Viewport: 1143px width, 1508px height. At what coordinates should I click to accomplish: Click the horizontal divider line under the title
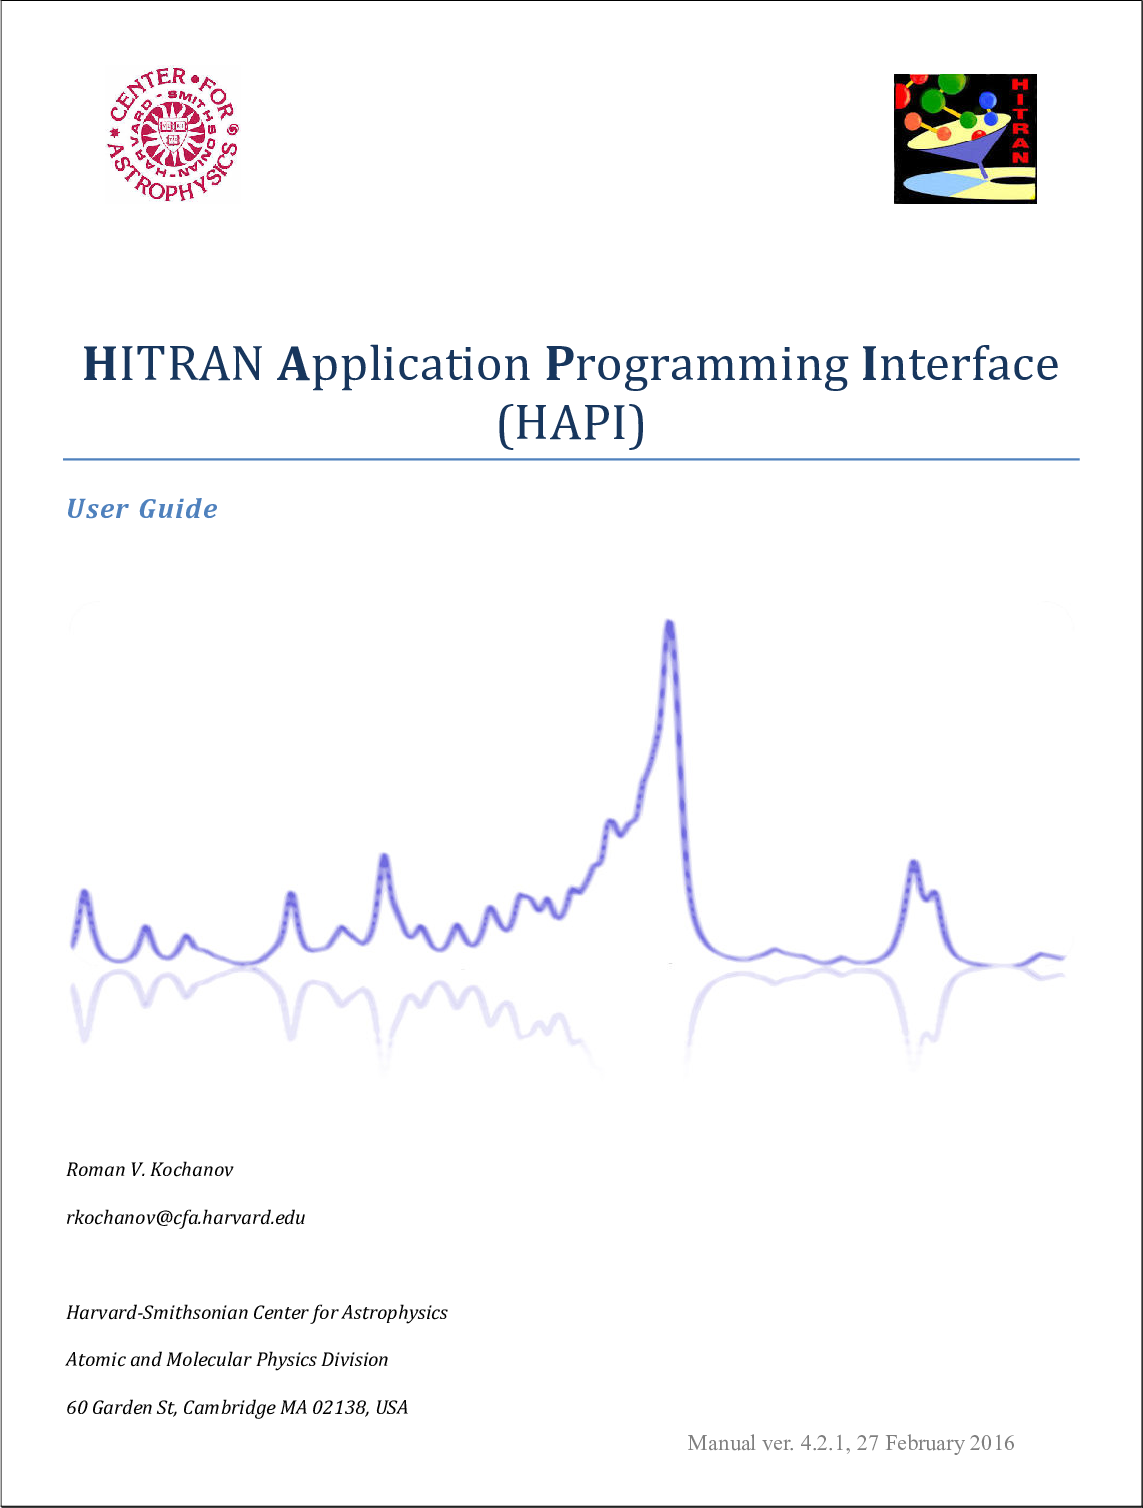point(571,459)
